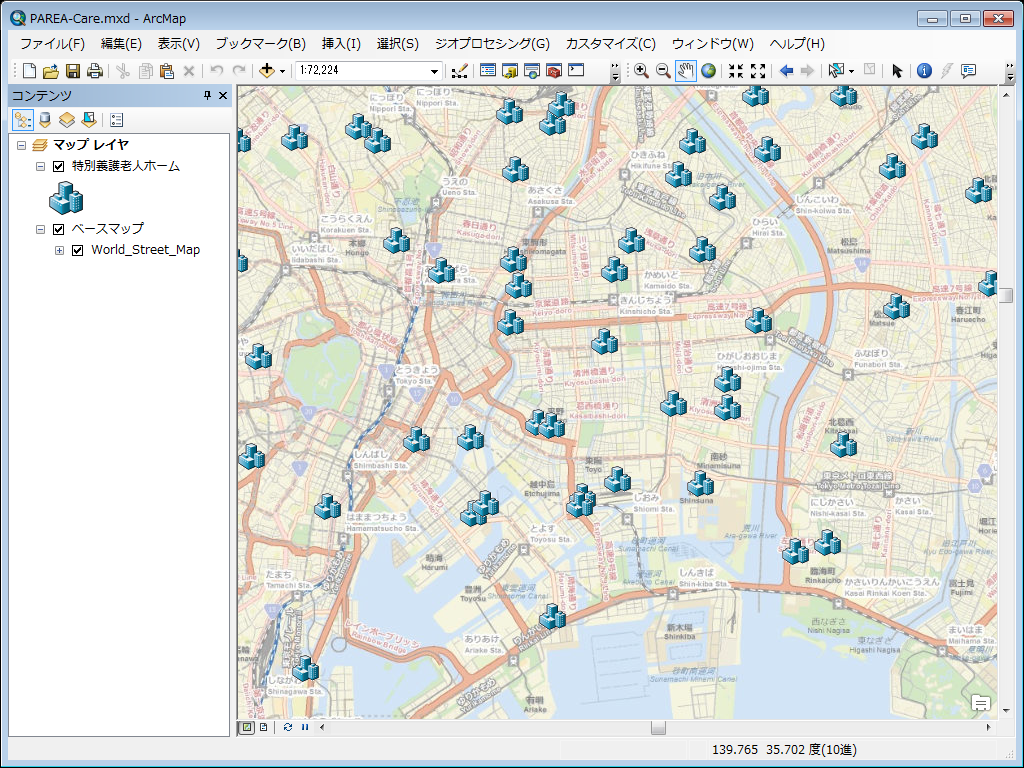Click Fixed Zoom Out arrows icon
The height and width of the screenshot is (768, 1024).
(x=758, y=71)
